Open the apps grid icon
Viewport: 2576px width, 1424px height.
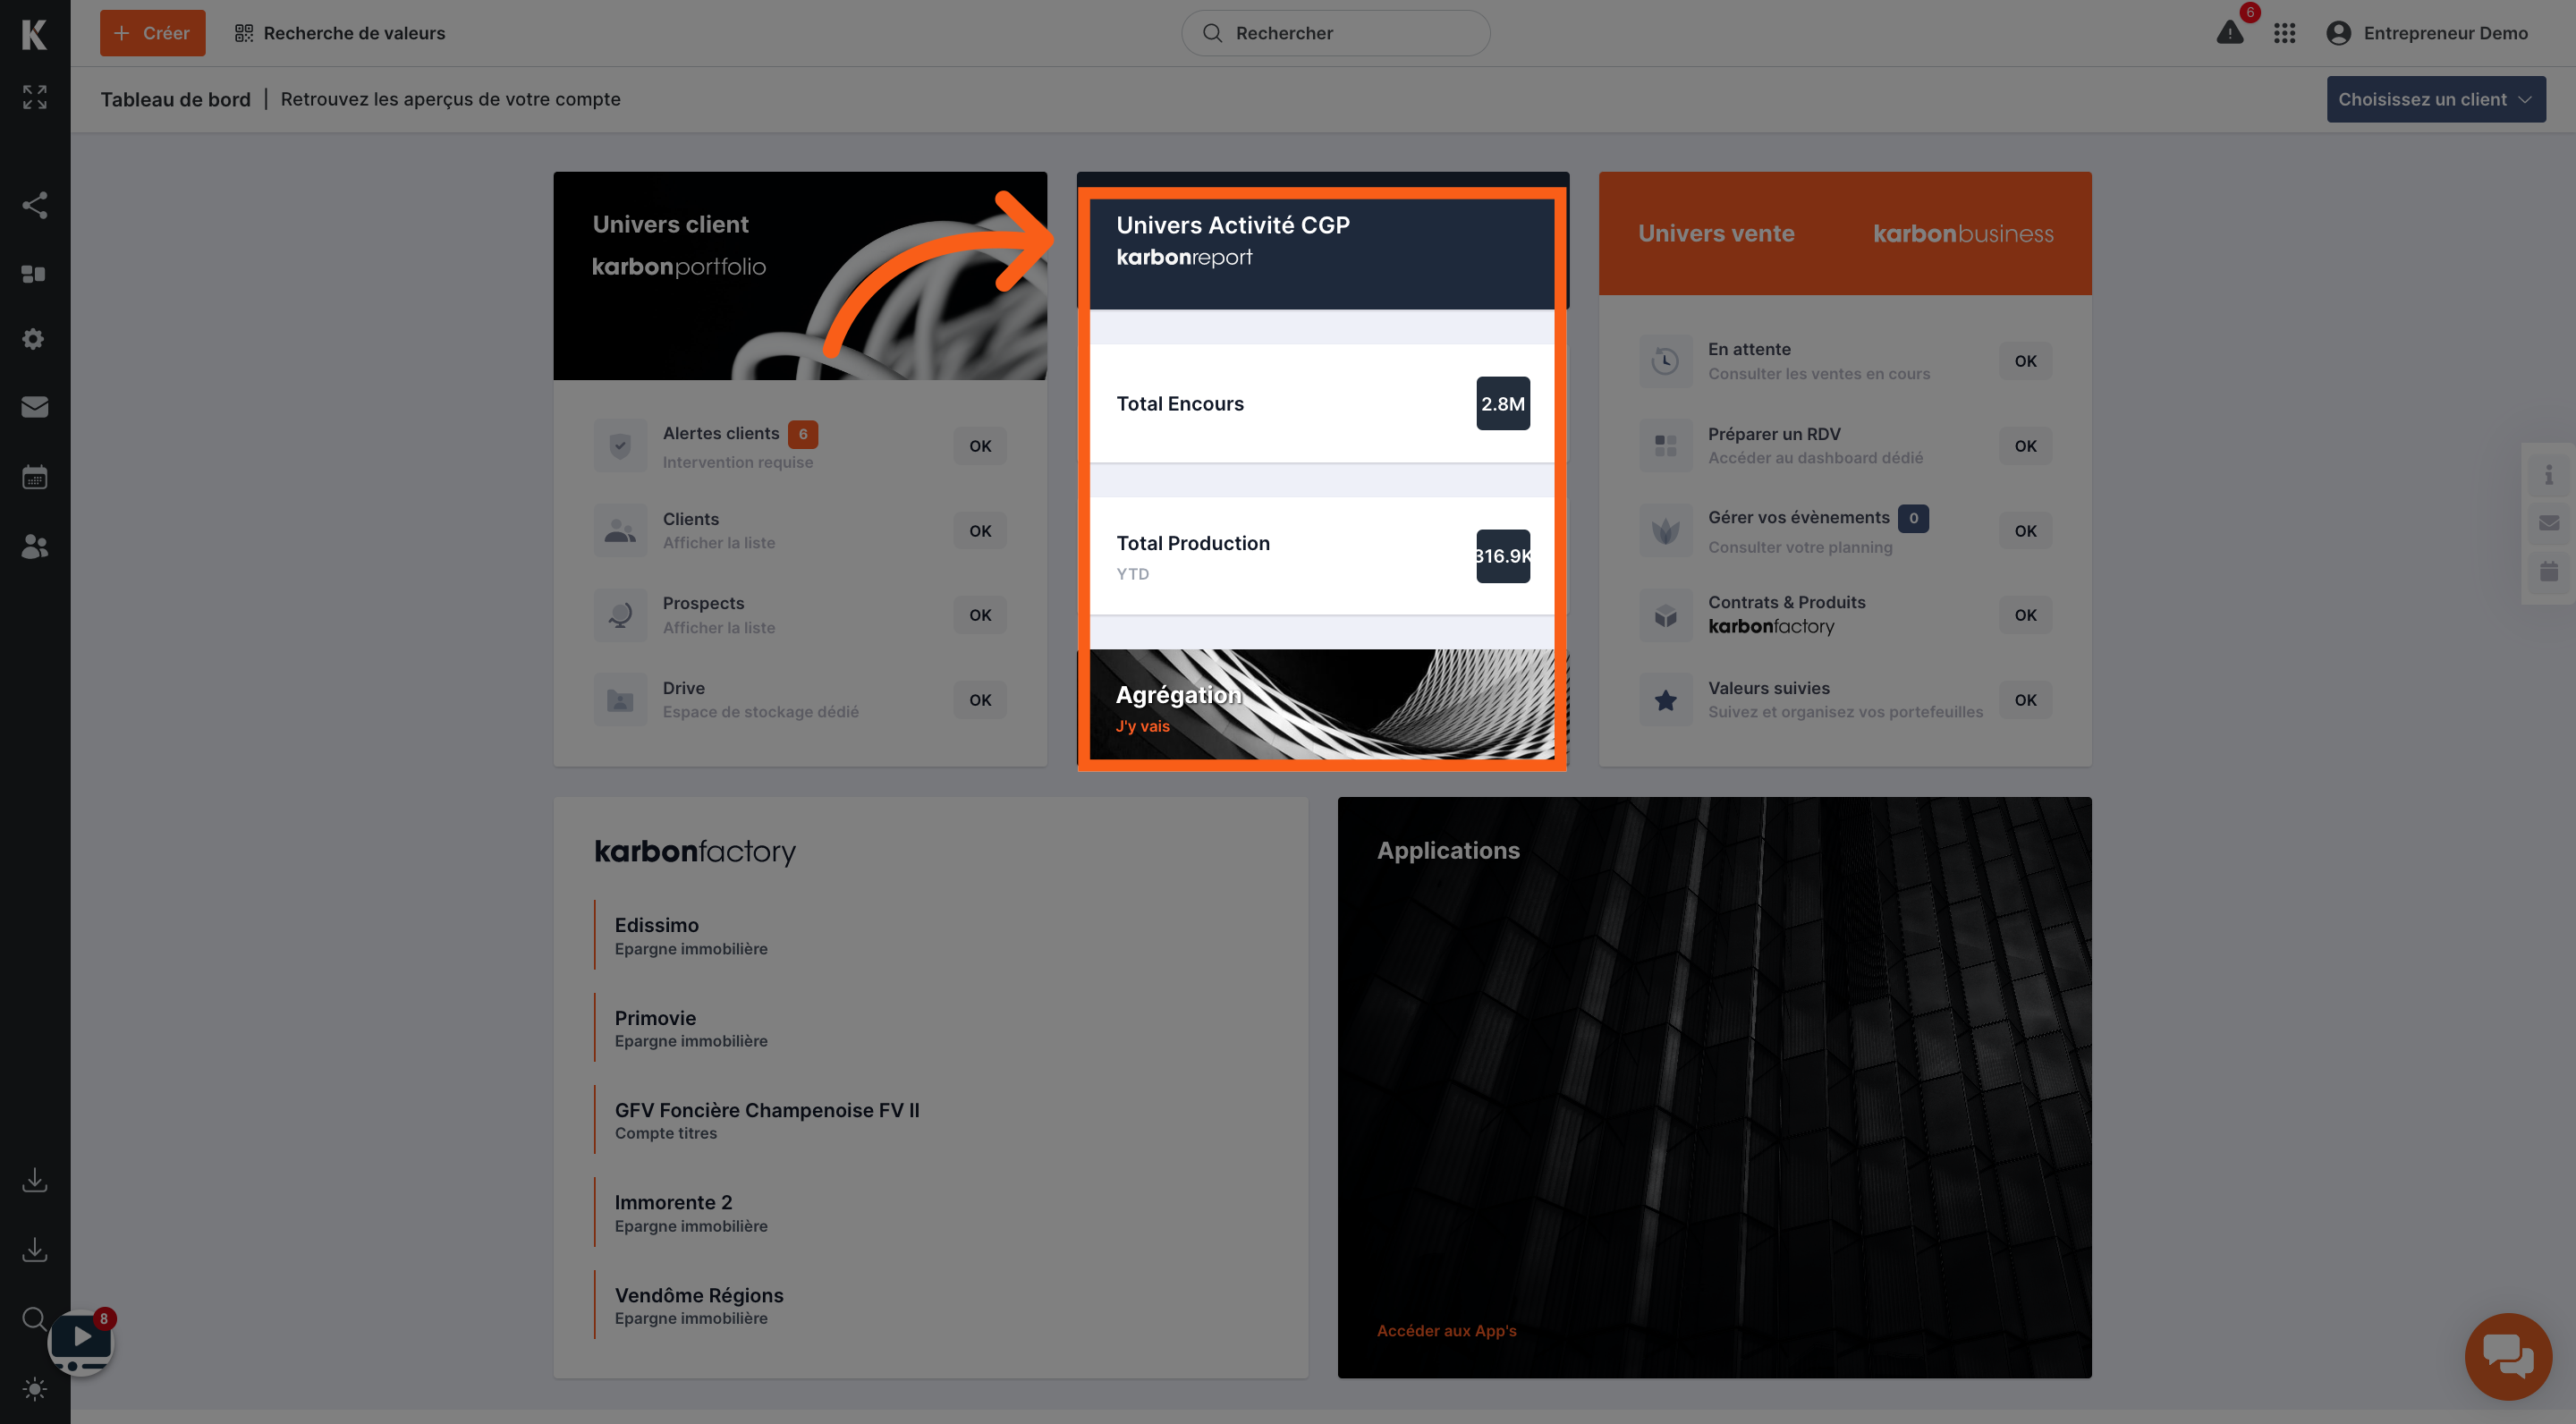[2284, 33]
